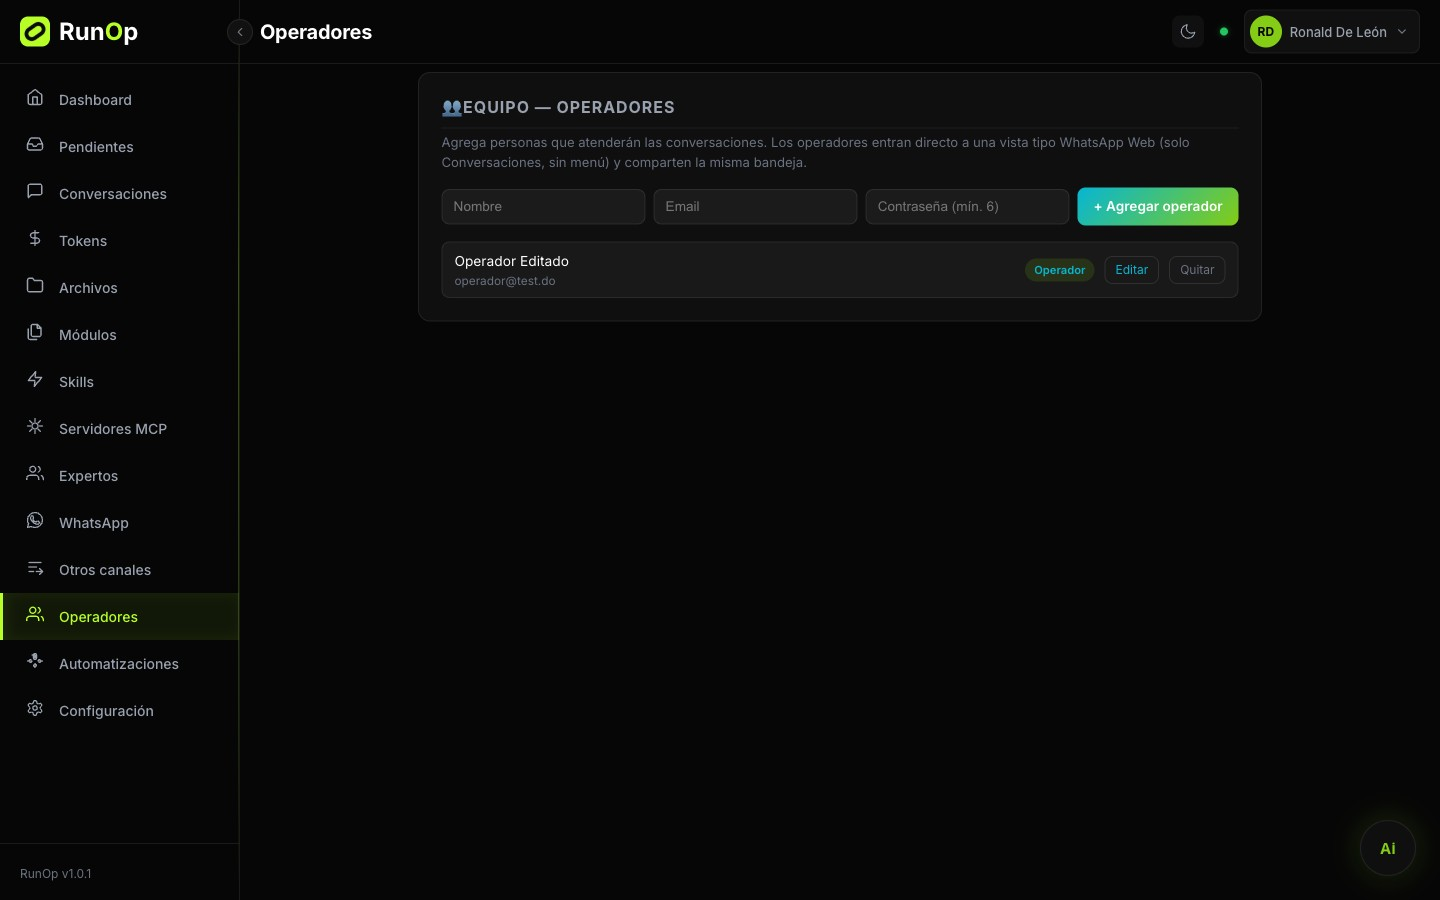Click the RD avatar circle
The height and width of the screenshot is (900, 1440).
pyautogui.click(x=1266, y=32)
